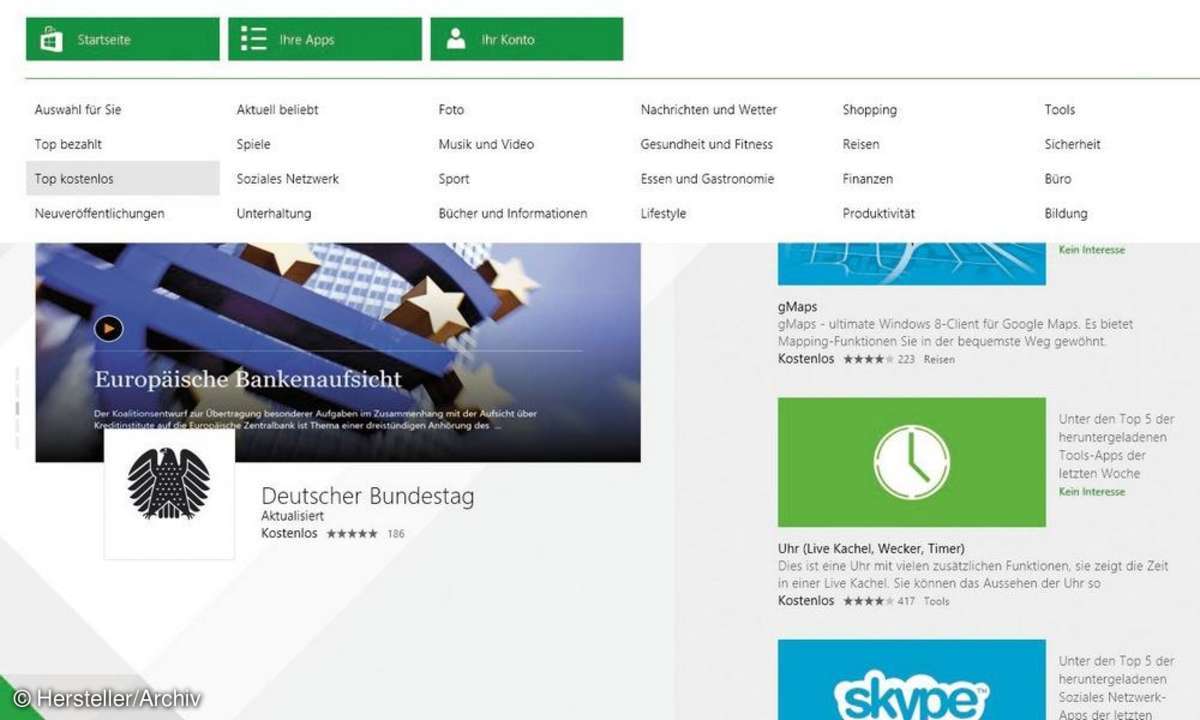The height and width of the screenshot is (720, 1200).
Task: Open the Unterhaltung category
Action: click(x=273, y=213)
